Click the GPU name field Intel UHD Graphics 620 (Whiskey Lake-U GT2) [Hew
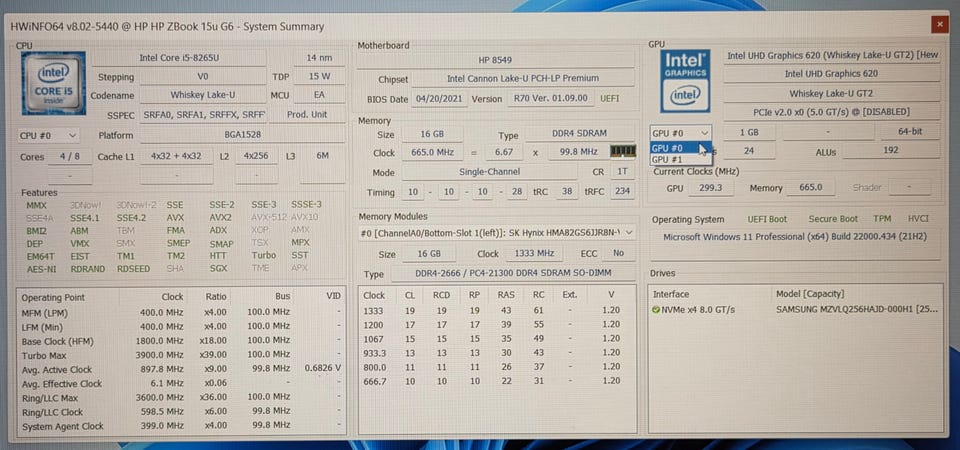 tap(832, 55)
